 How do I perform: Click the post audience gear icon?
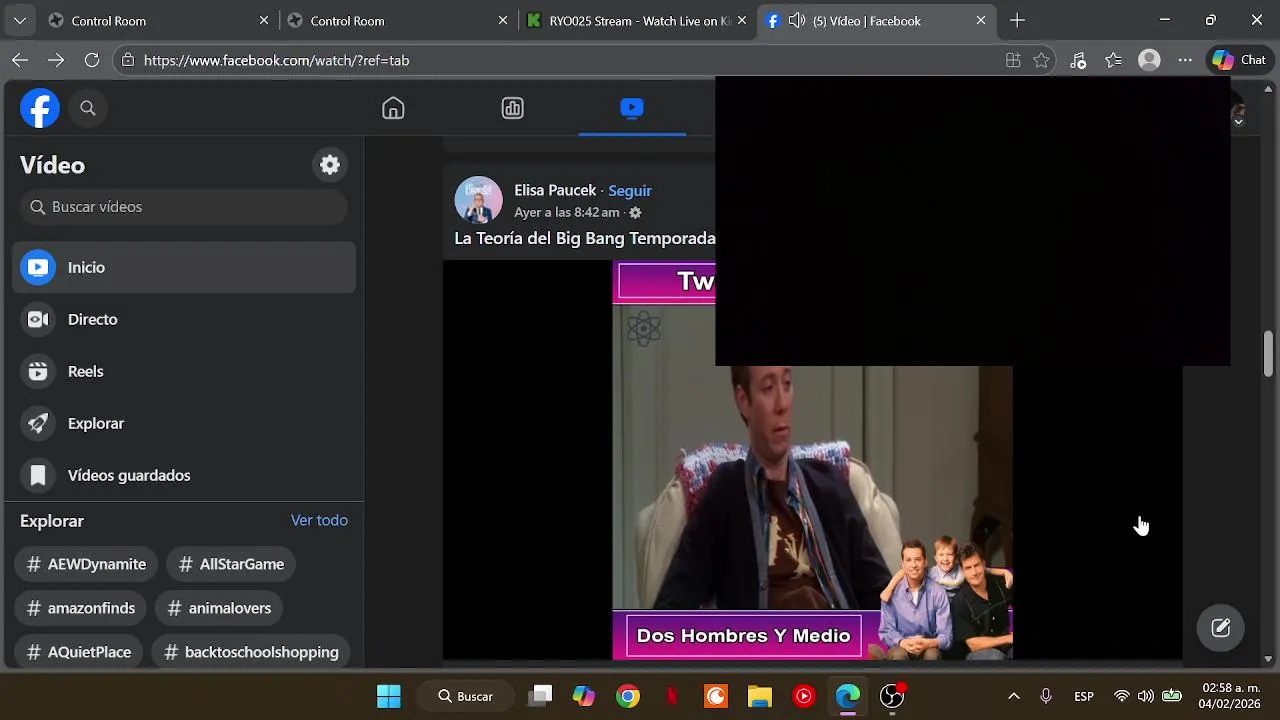(x=635, y=213)
